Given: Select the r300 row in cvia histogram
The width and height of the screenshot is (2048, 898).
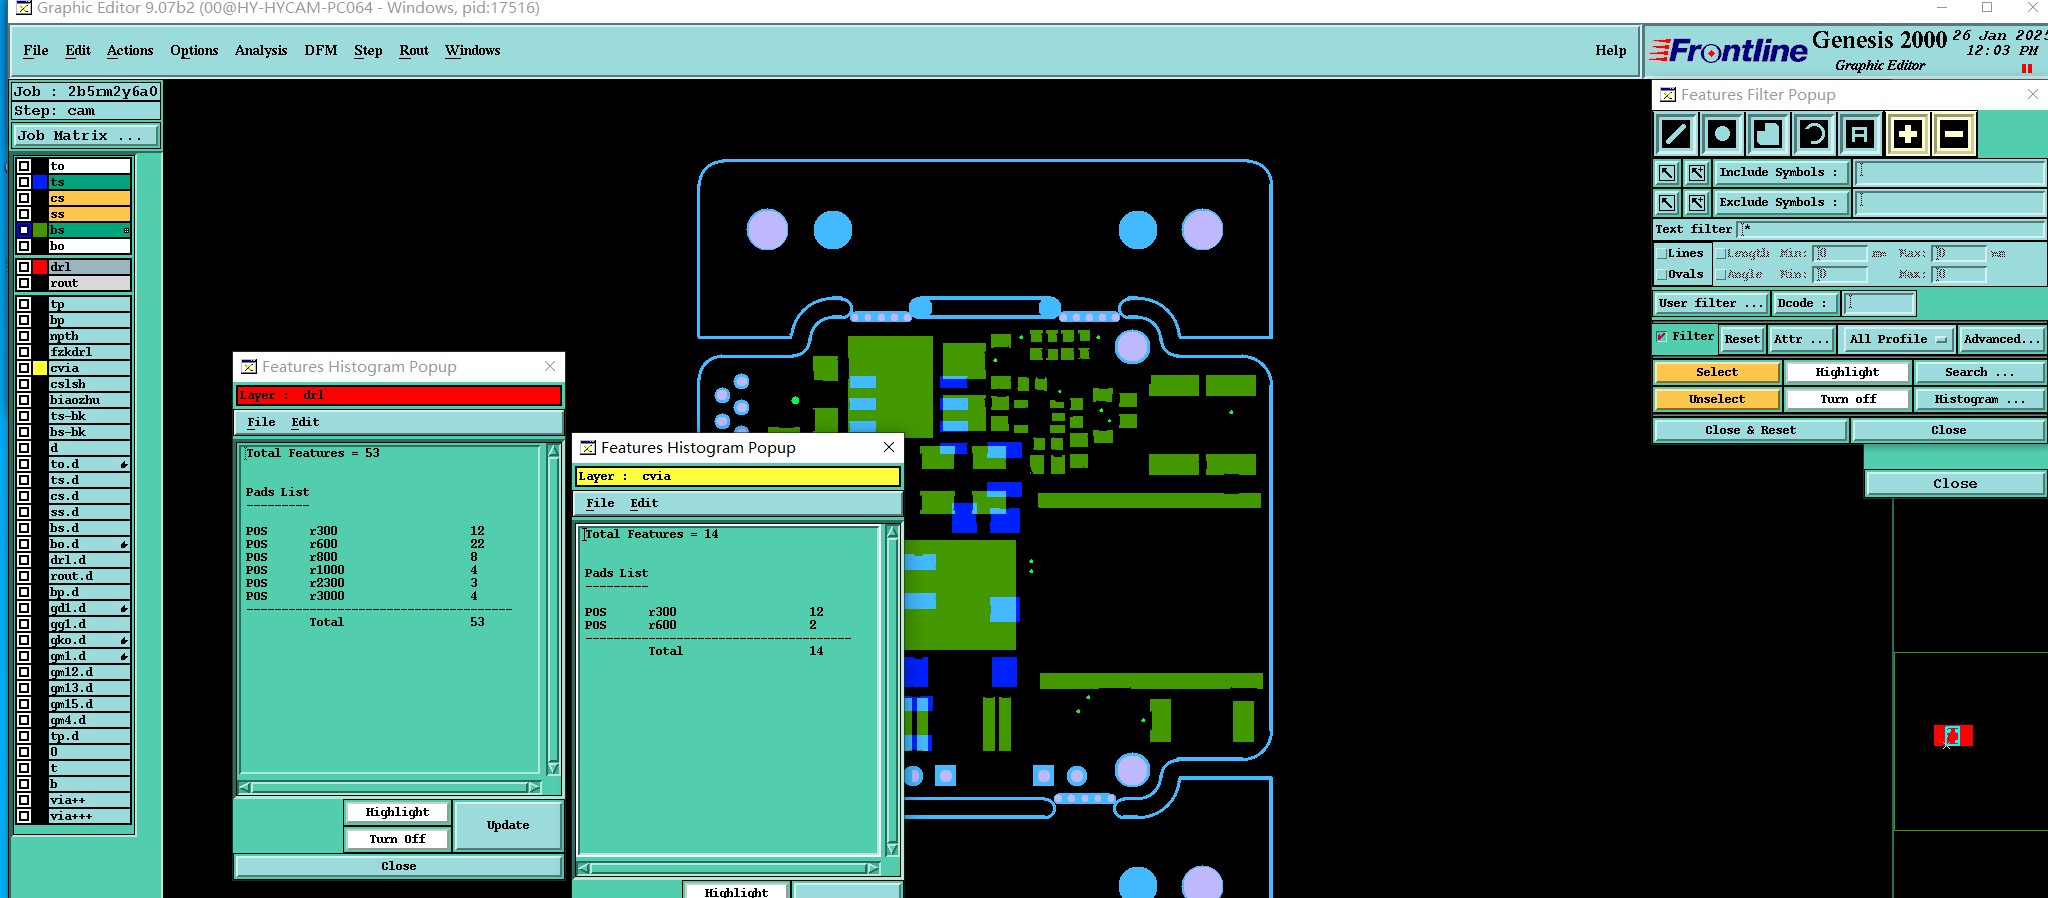Looking at the screenshot, I should pos(704,612).
